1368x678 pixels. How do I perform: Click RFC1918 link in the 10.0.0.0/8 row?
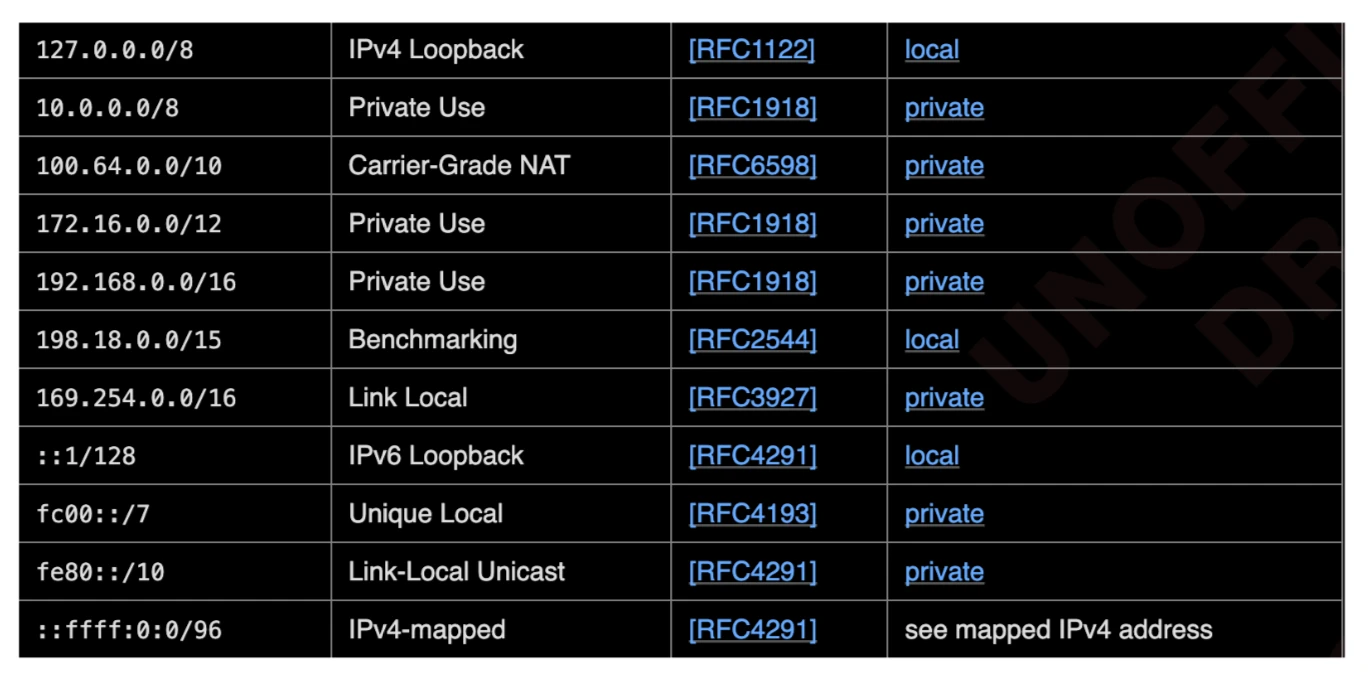pos(752,108)
